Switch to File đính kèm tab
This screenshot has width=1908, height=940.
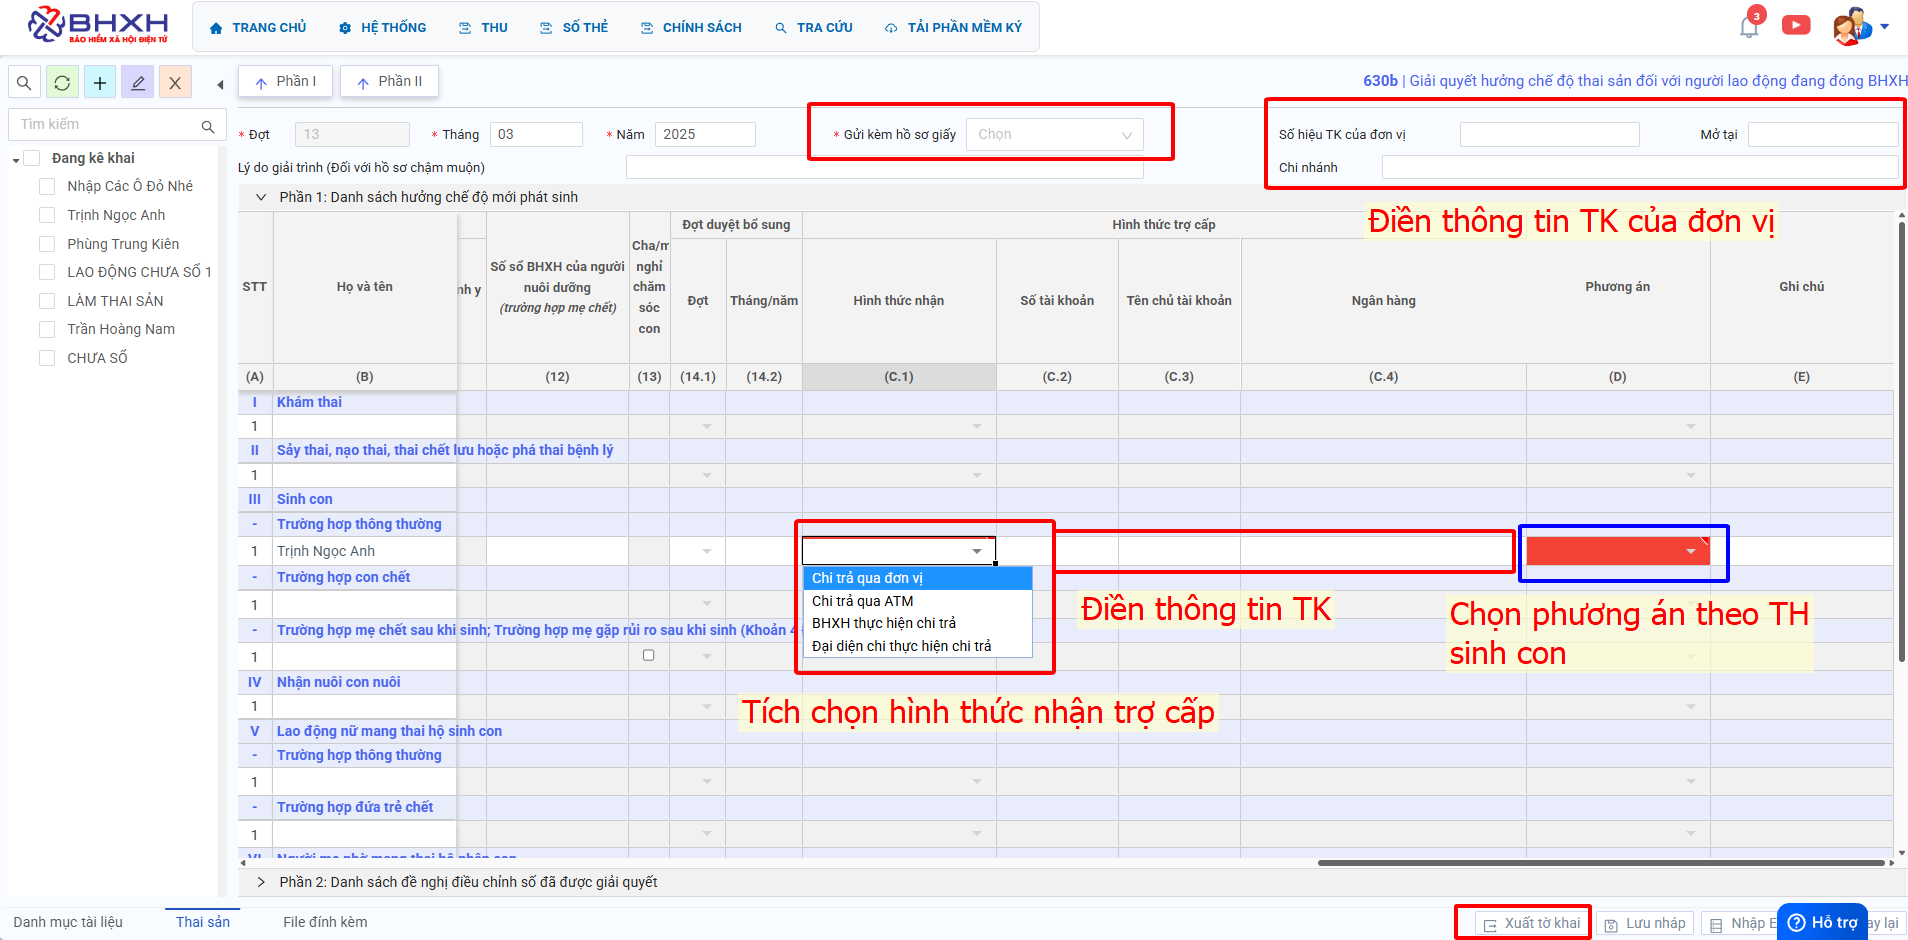tap(325, 922)
